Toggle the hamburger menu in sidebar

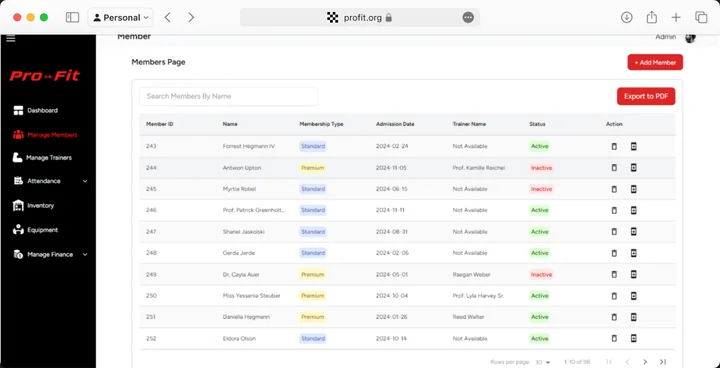tap(11, 39)
